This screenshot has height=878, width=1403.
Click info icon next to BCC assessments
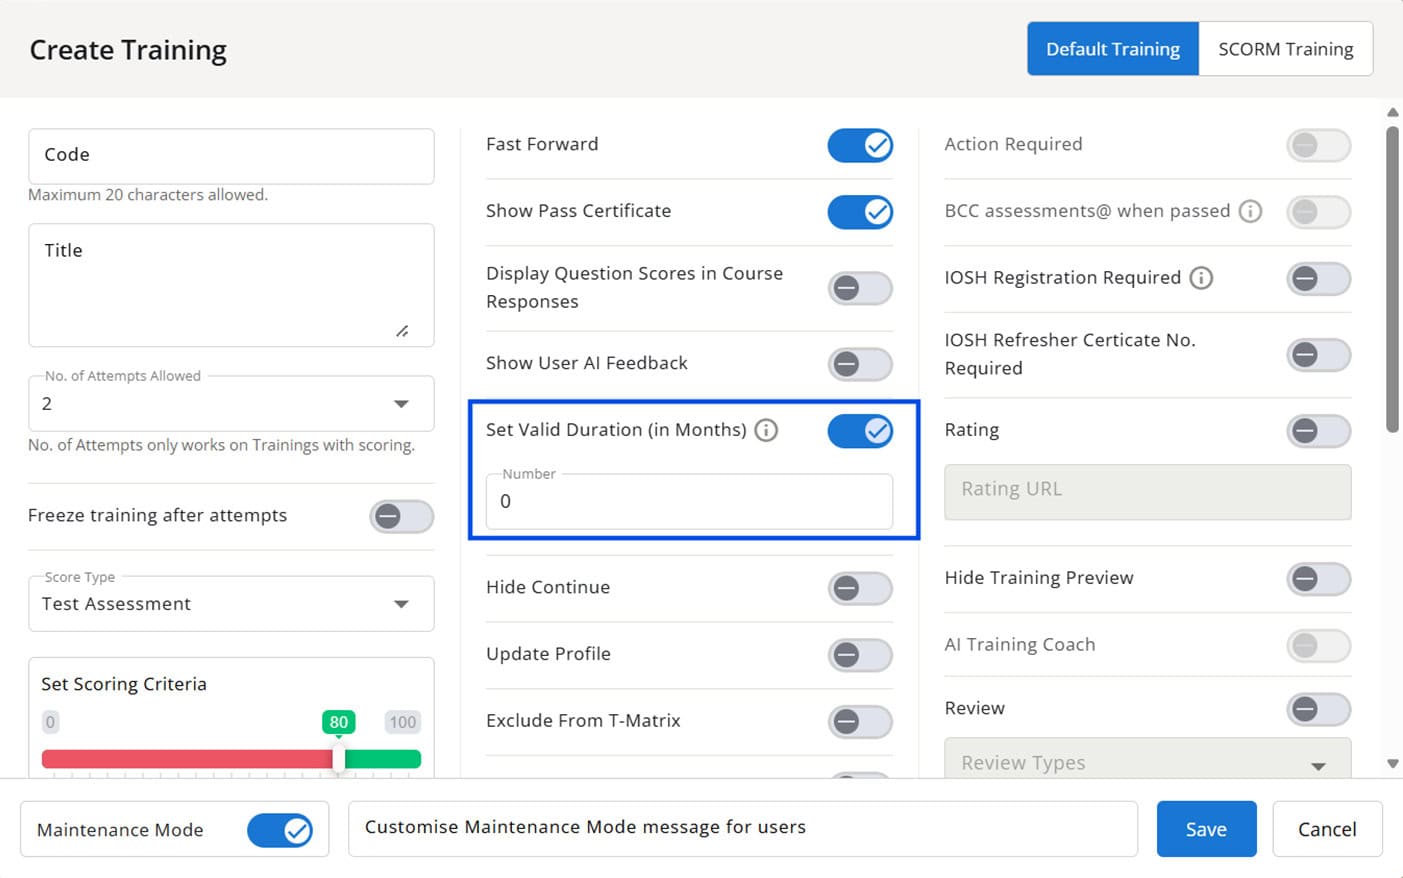1250,211
